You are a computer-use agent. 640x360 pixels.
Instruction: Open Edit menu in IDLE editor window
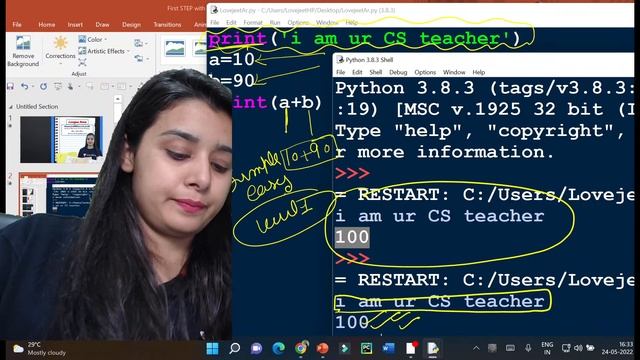point(231,22)
